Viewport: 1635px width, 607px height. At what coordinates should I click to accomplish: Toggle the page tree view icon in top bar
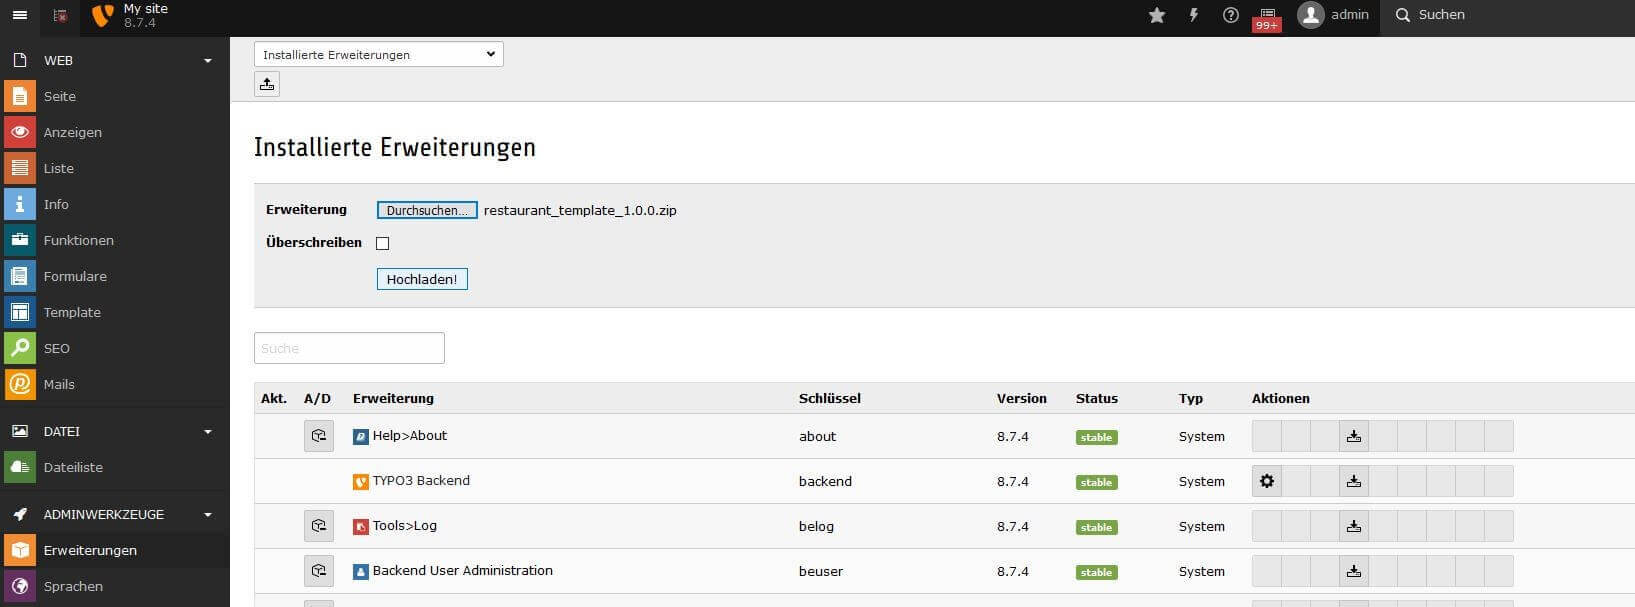pos(60,15)
